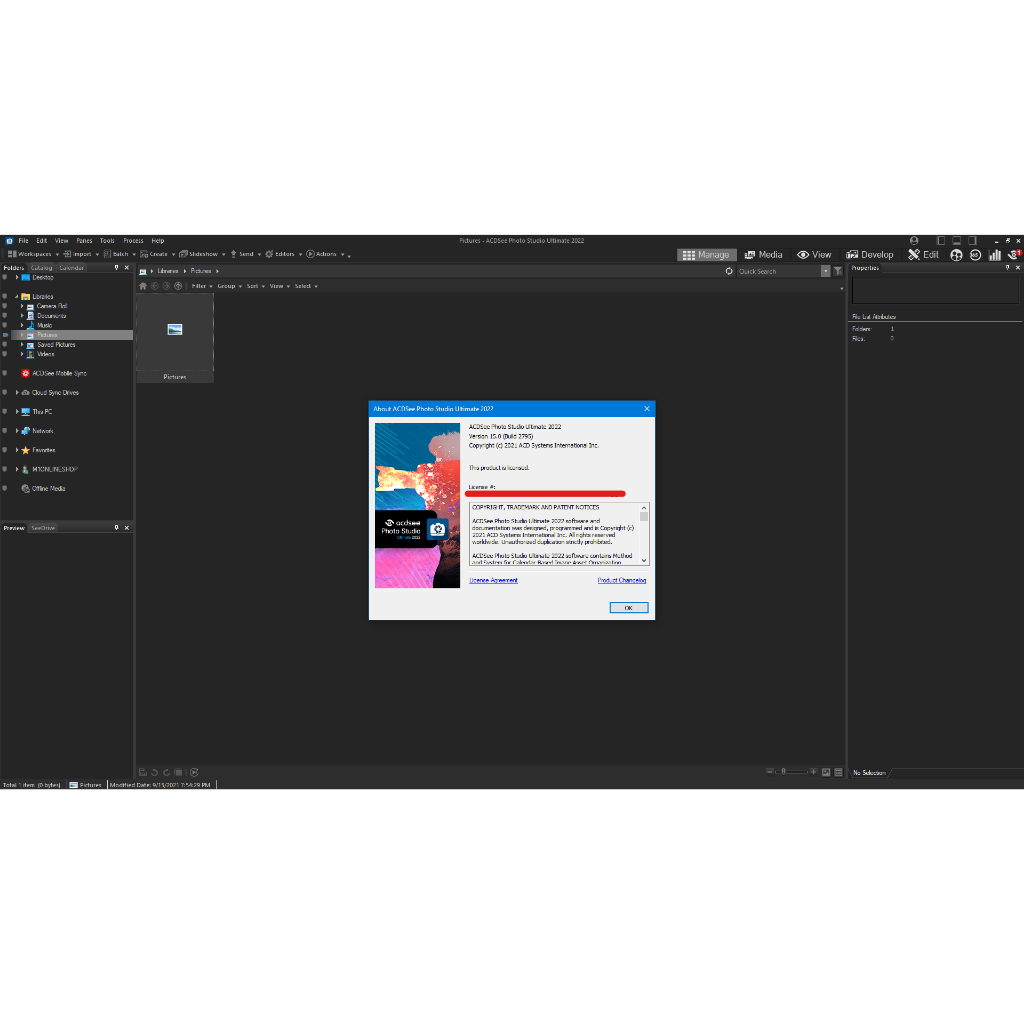Open the search filter funnel icon

coord(838,271)
